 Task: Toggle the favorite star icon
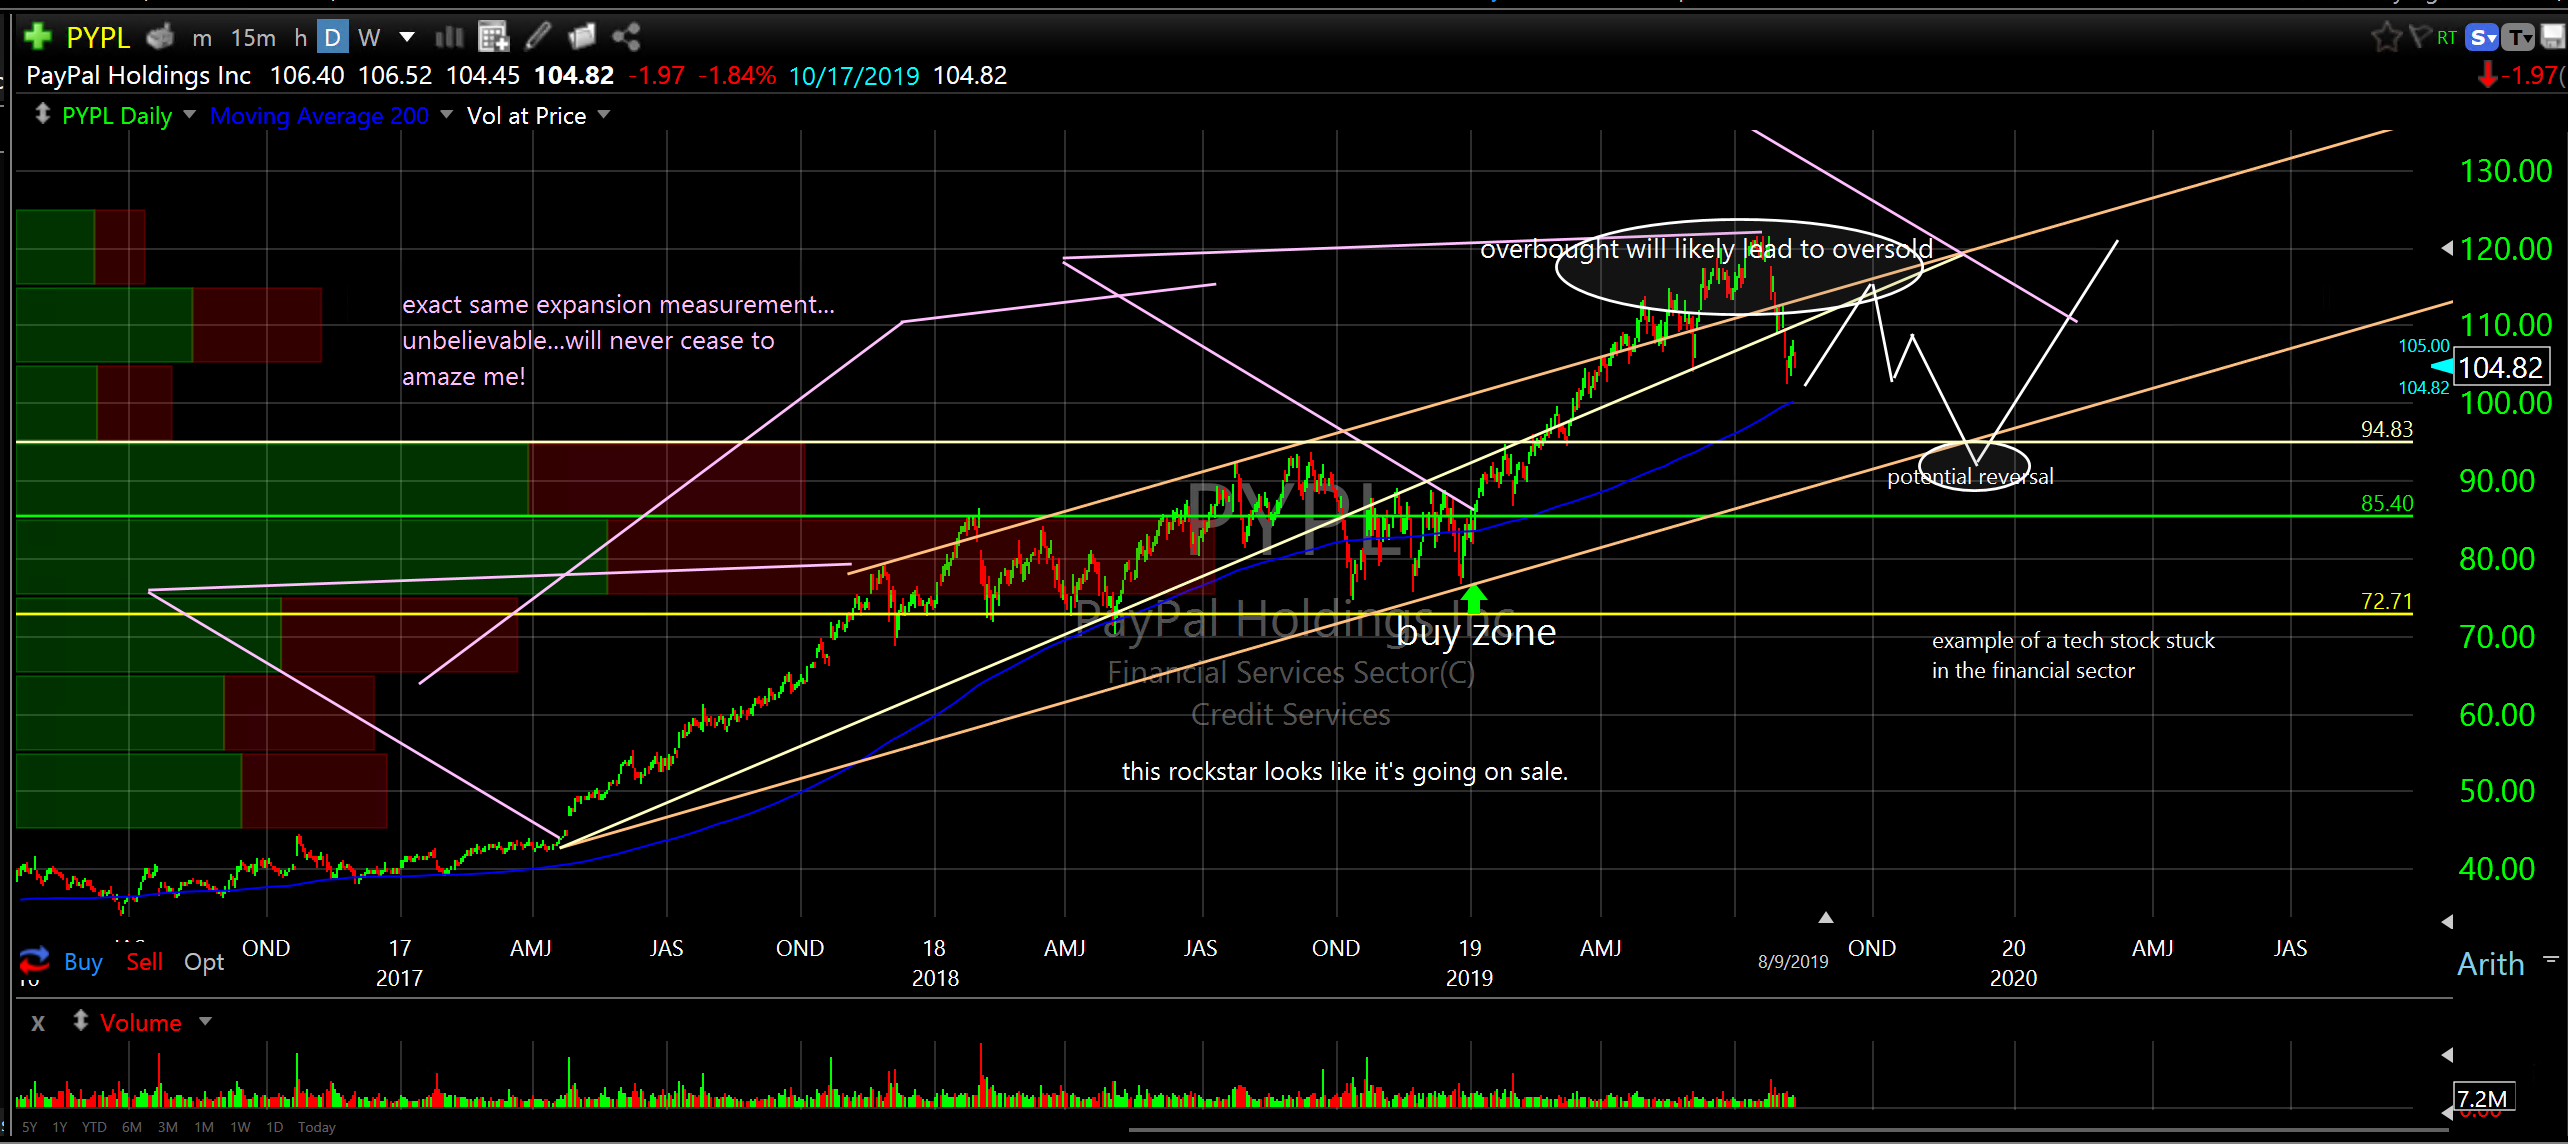pyautogui.click(x=2386, y=38)
